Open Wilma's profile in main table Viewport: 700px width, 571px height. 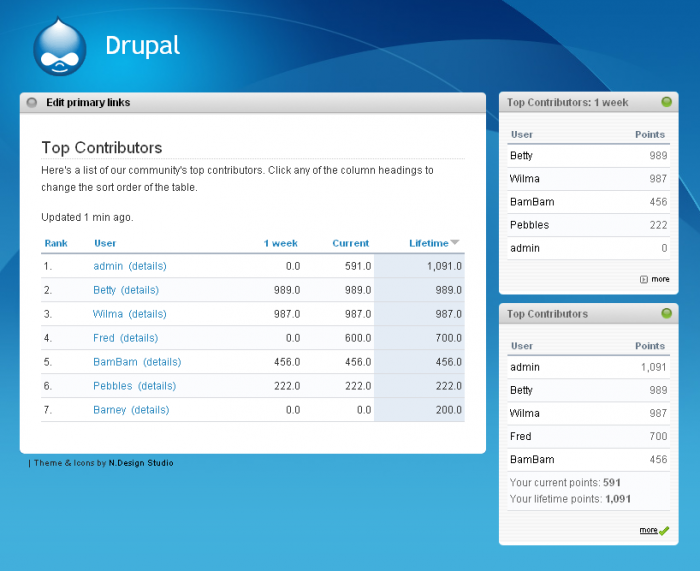pyautogui.click(x=108, y=314)
